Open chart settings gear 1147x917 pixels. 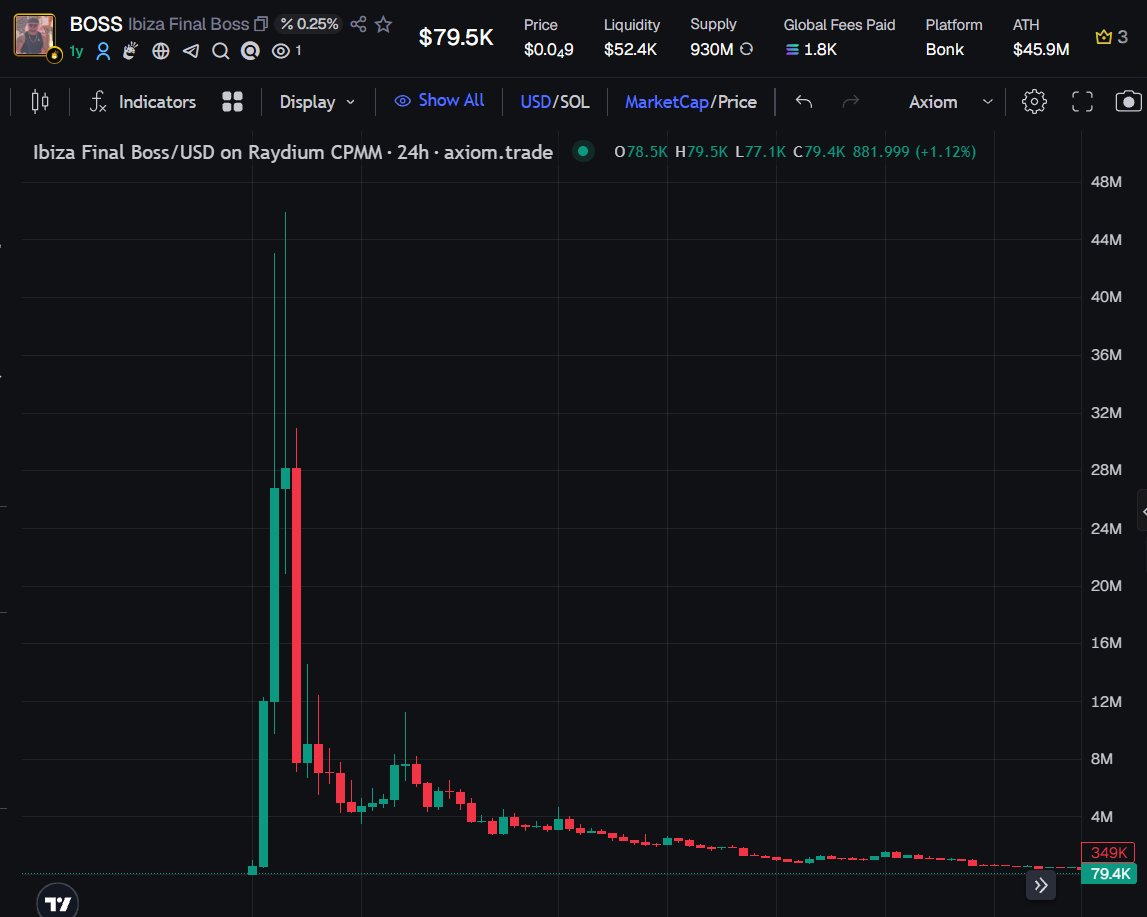point(1034,102)
